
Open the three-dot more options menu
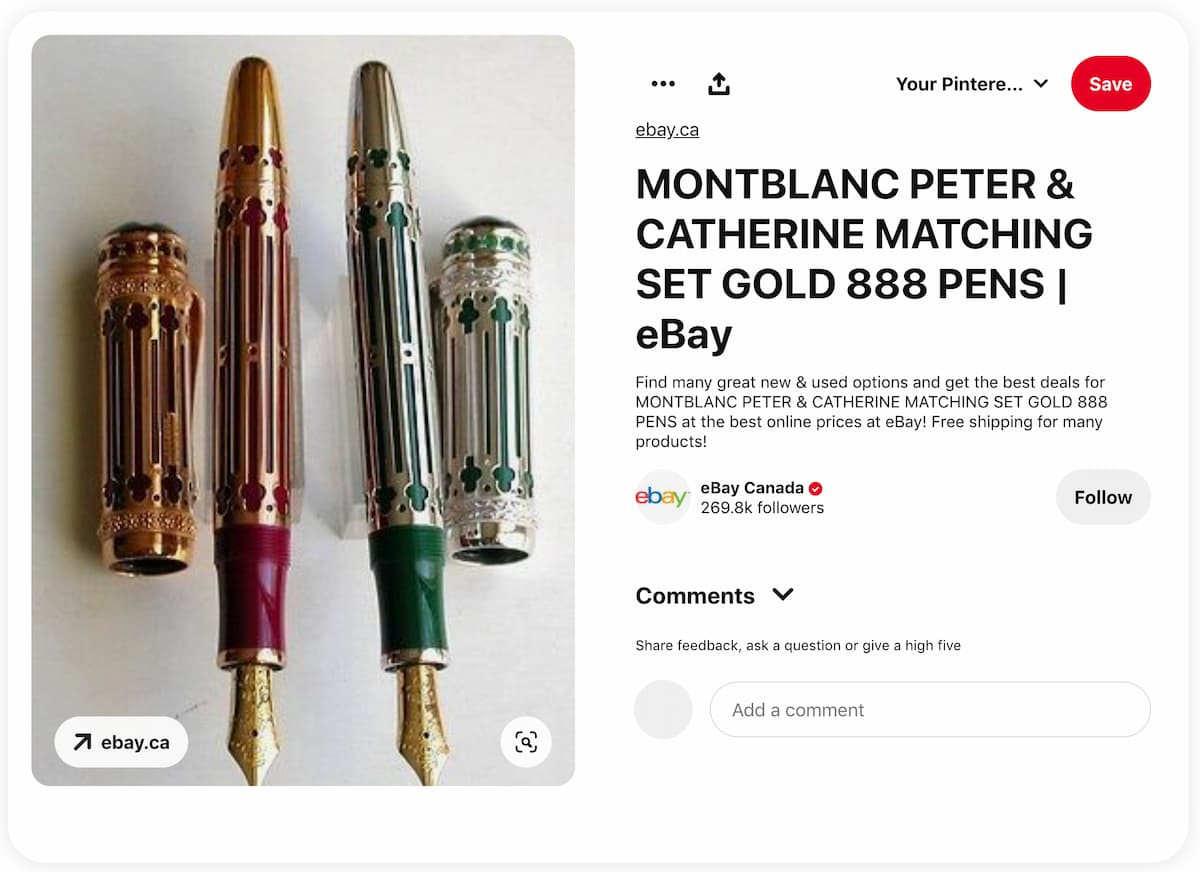(x=663, y=84)
